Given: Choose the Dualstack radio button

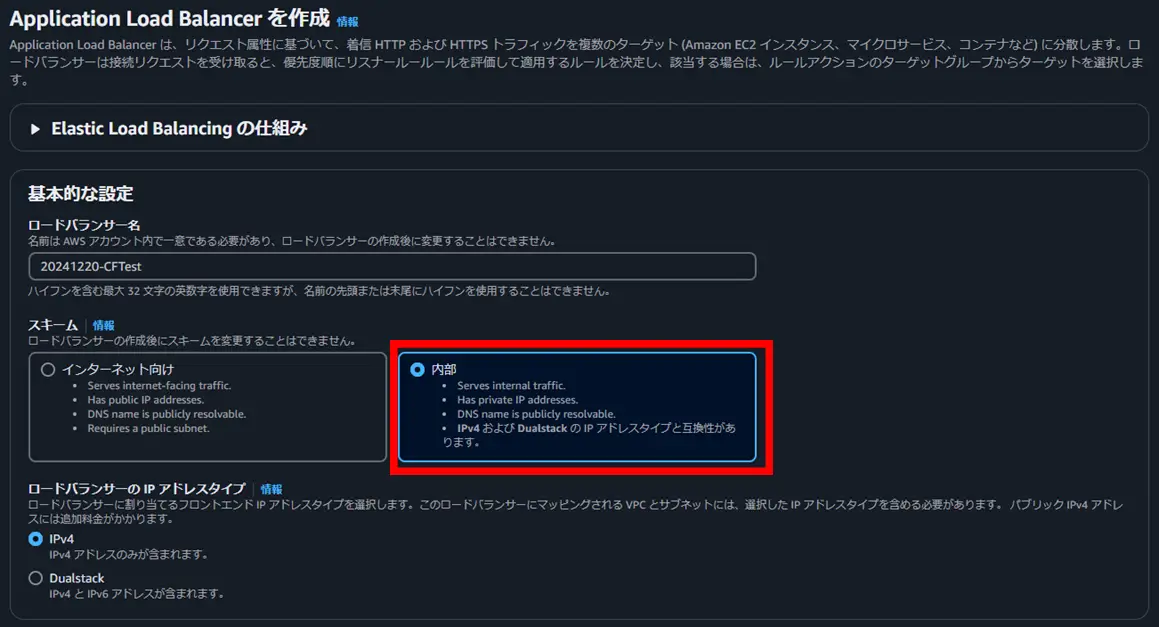Looking at the screenshot, I should pos(35,578).
